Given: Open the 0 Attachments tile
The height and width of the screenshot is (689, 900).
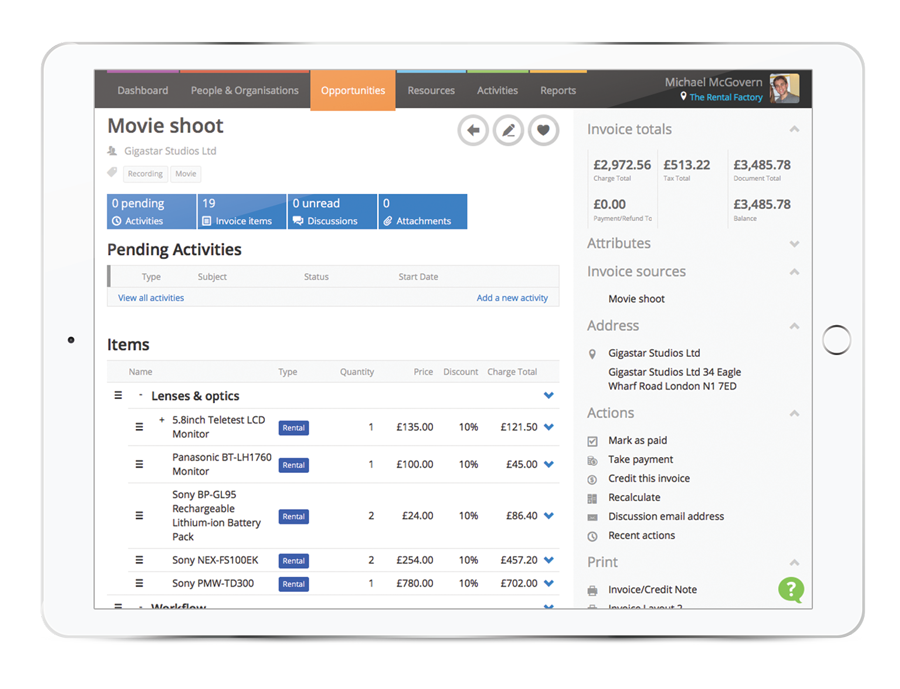Looking at the screenshot, I should click(423, 211).
